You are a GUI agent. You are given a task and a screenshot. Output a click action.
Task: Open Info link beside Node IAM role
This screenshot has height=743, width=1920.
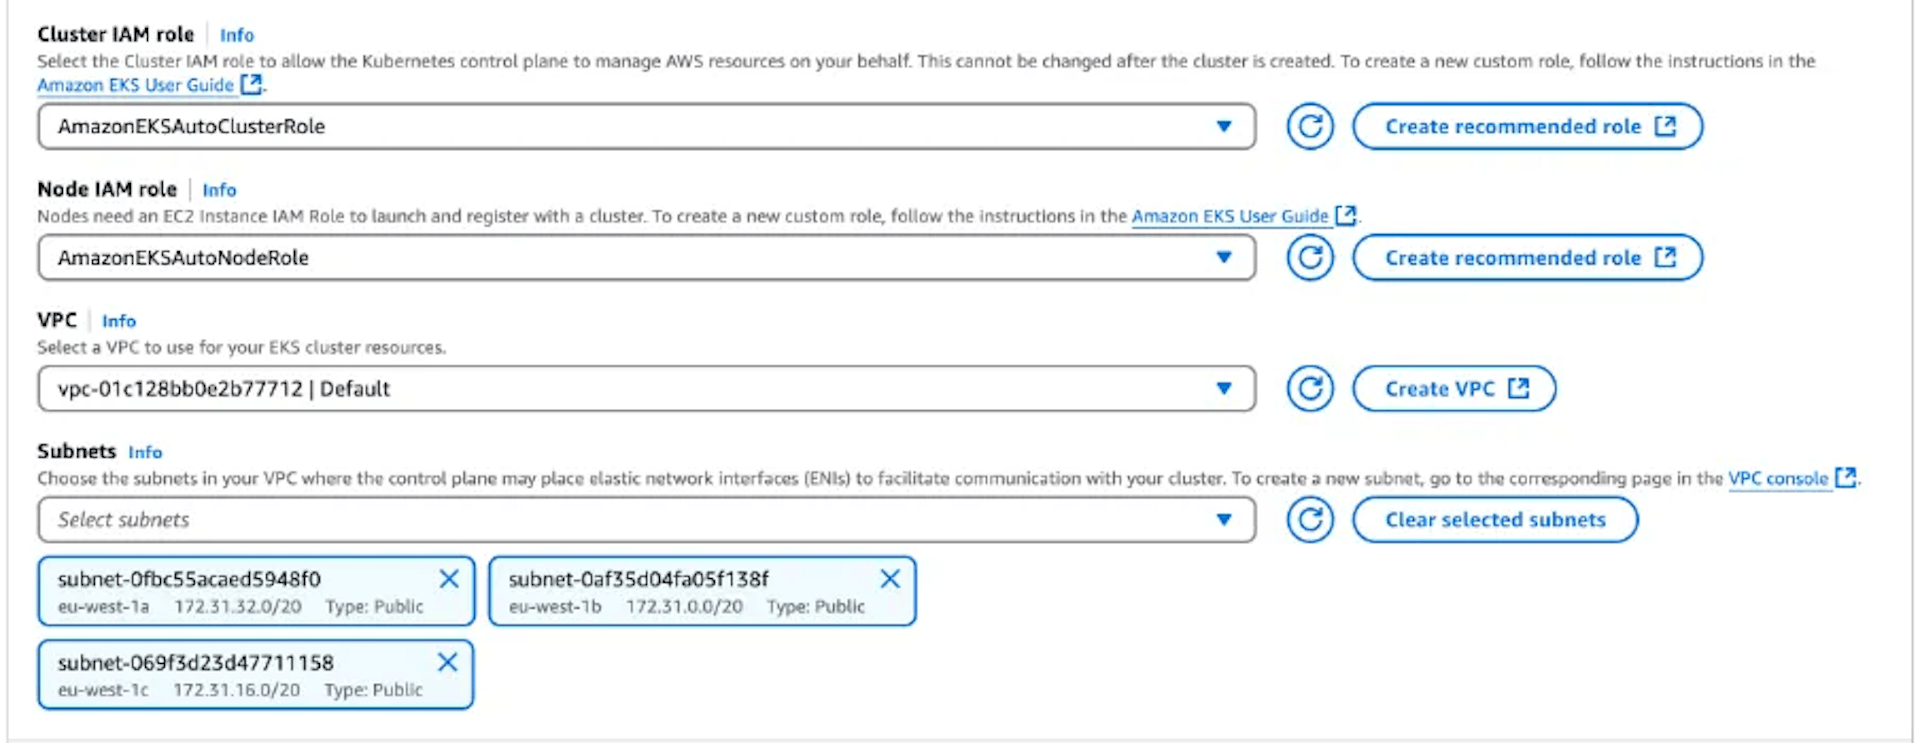(x=219, y=190)
